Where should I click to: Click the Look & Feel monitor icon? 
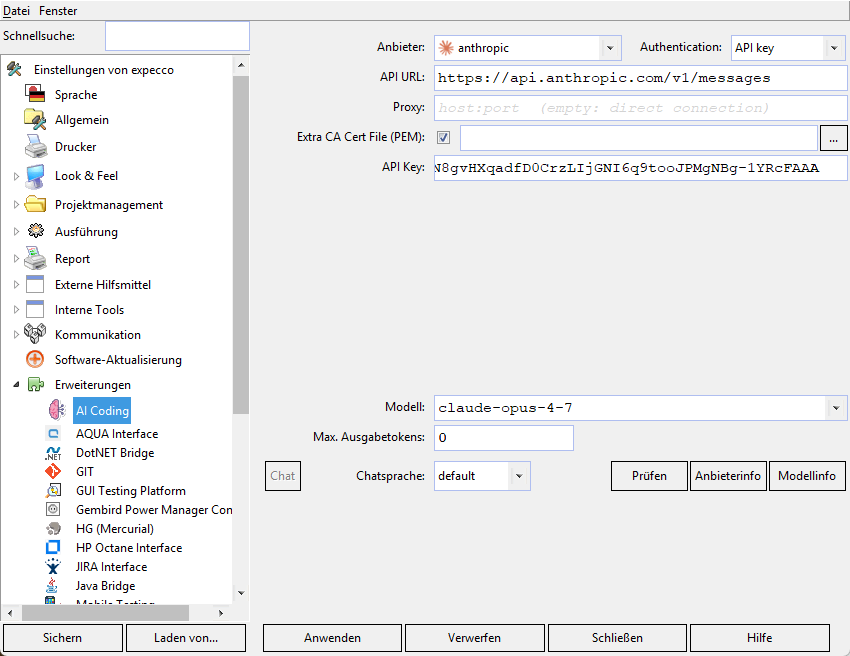pyautogui.click(x=35, y=176)
